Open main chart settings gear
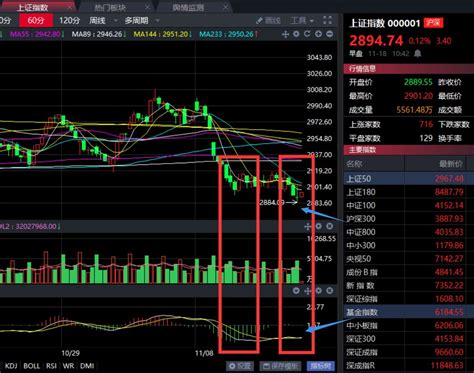The image size is (474, 373). pyautogui.click(x=296, y=34)
